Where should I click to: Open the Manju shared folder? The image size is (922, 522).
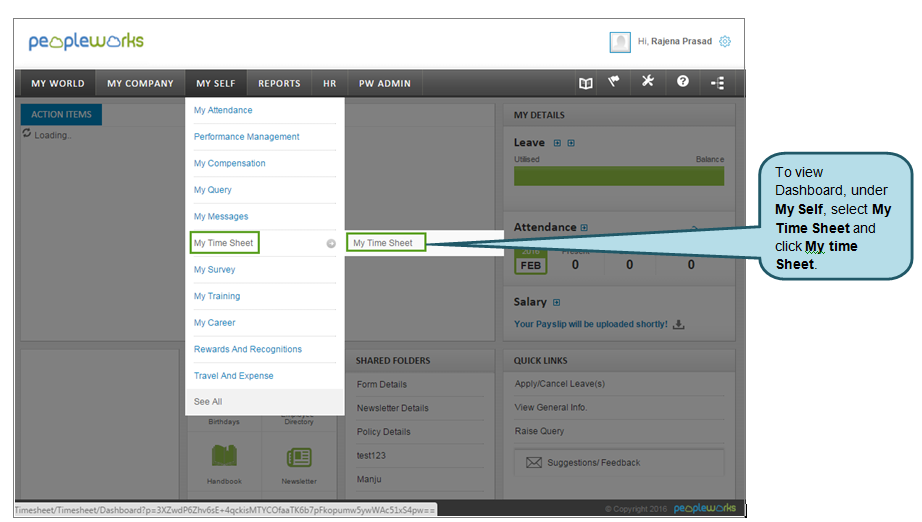click(369, 479)
